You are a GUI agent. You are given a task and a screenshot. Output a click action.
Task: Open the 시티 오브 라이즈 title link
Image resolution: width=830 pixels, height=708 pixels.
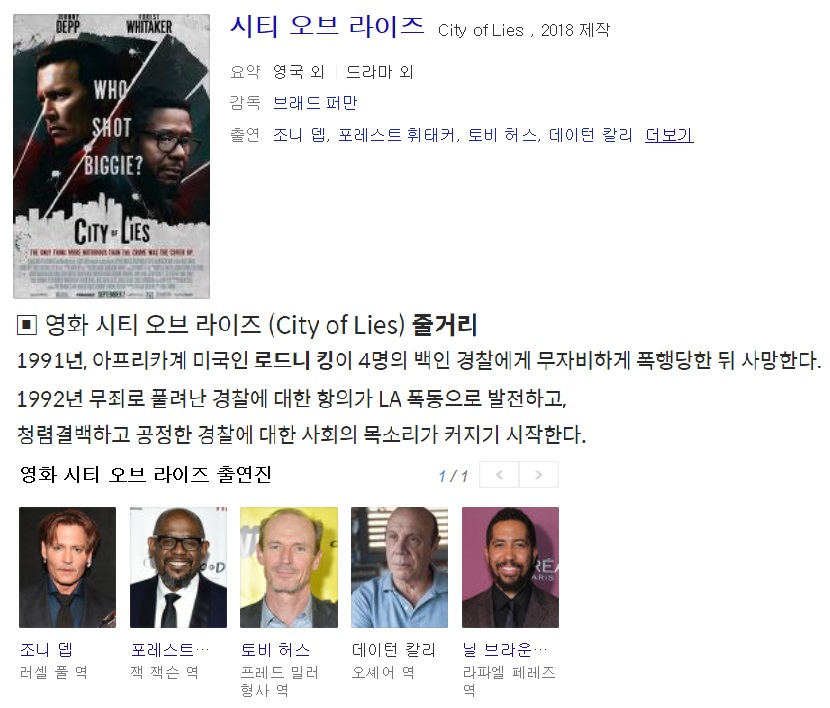click(327, 27)
